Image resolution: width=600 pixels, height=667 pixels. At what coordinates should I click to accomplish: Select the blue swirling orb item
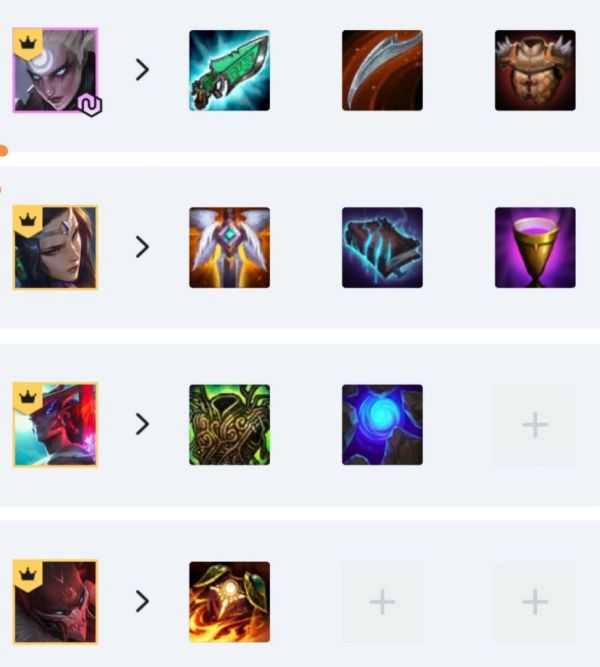click(382, 425)
